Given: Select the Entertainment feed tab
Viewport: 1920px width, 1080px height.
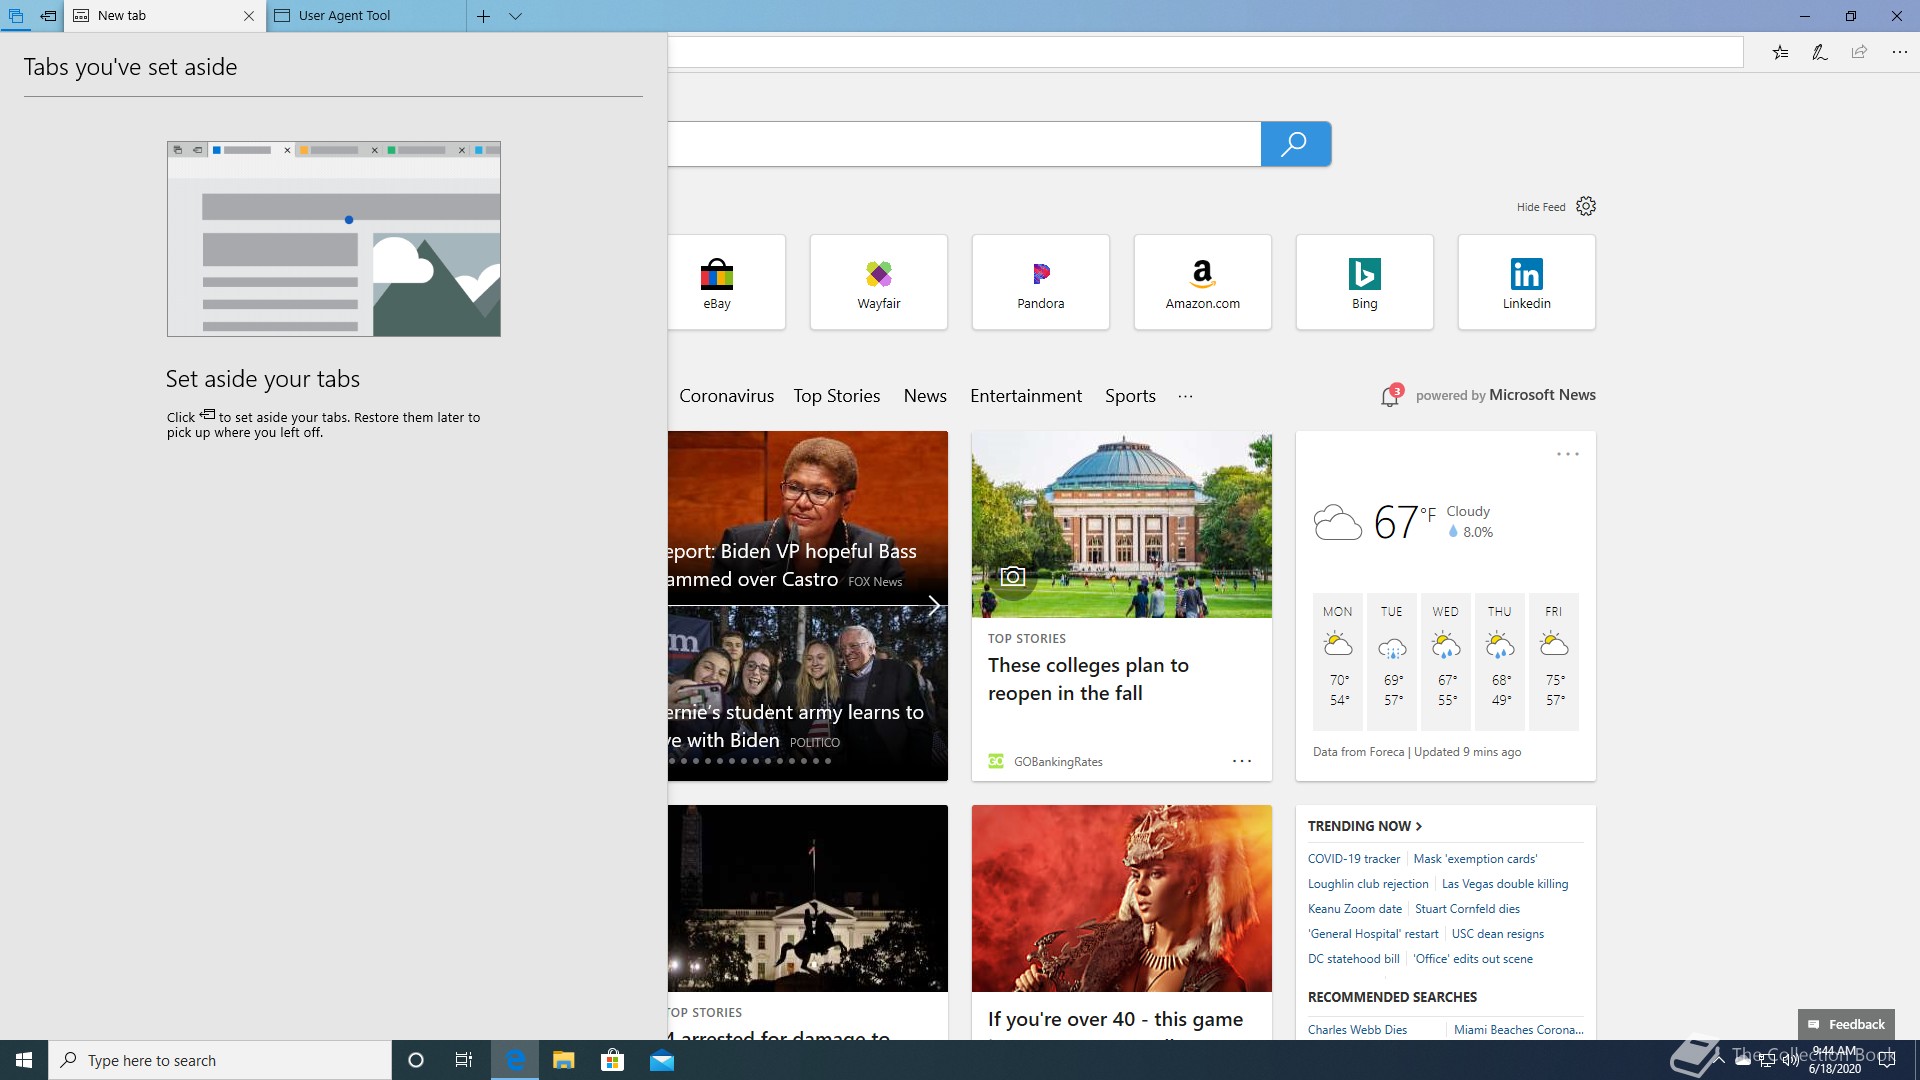Looking at the screenshot, I should pos(1025,396).
